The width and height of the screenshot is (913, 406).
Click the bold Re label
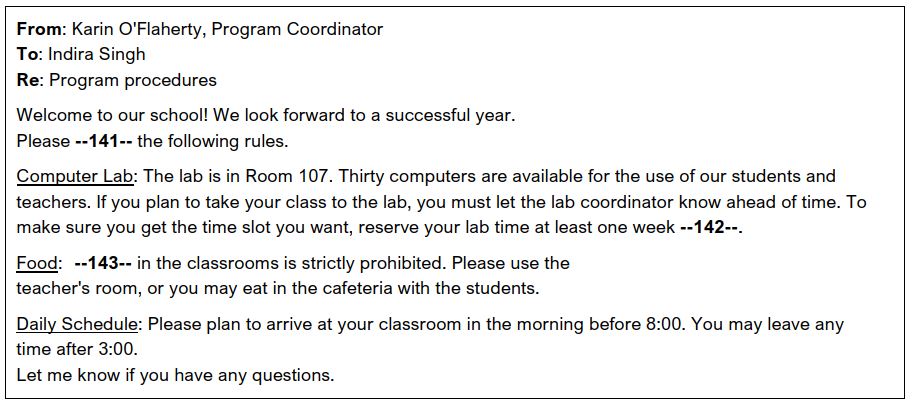coord(29,80)
